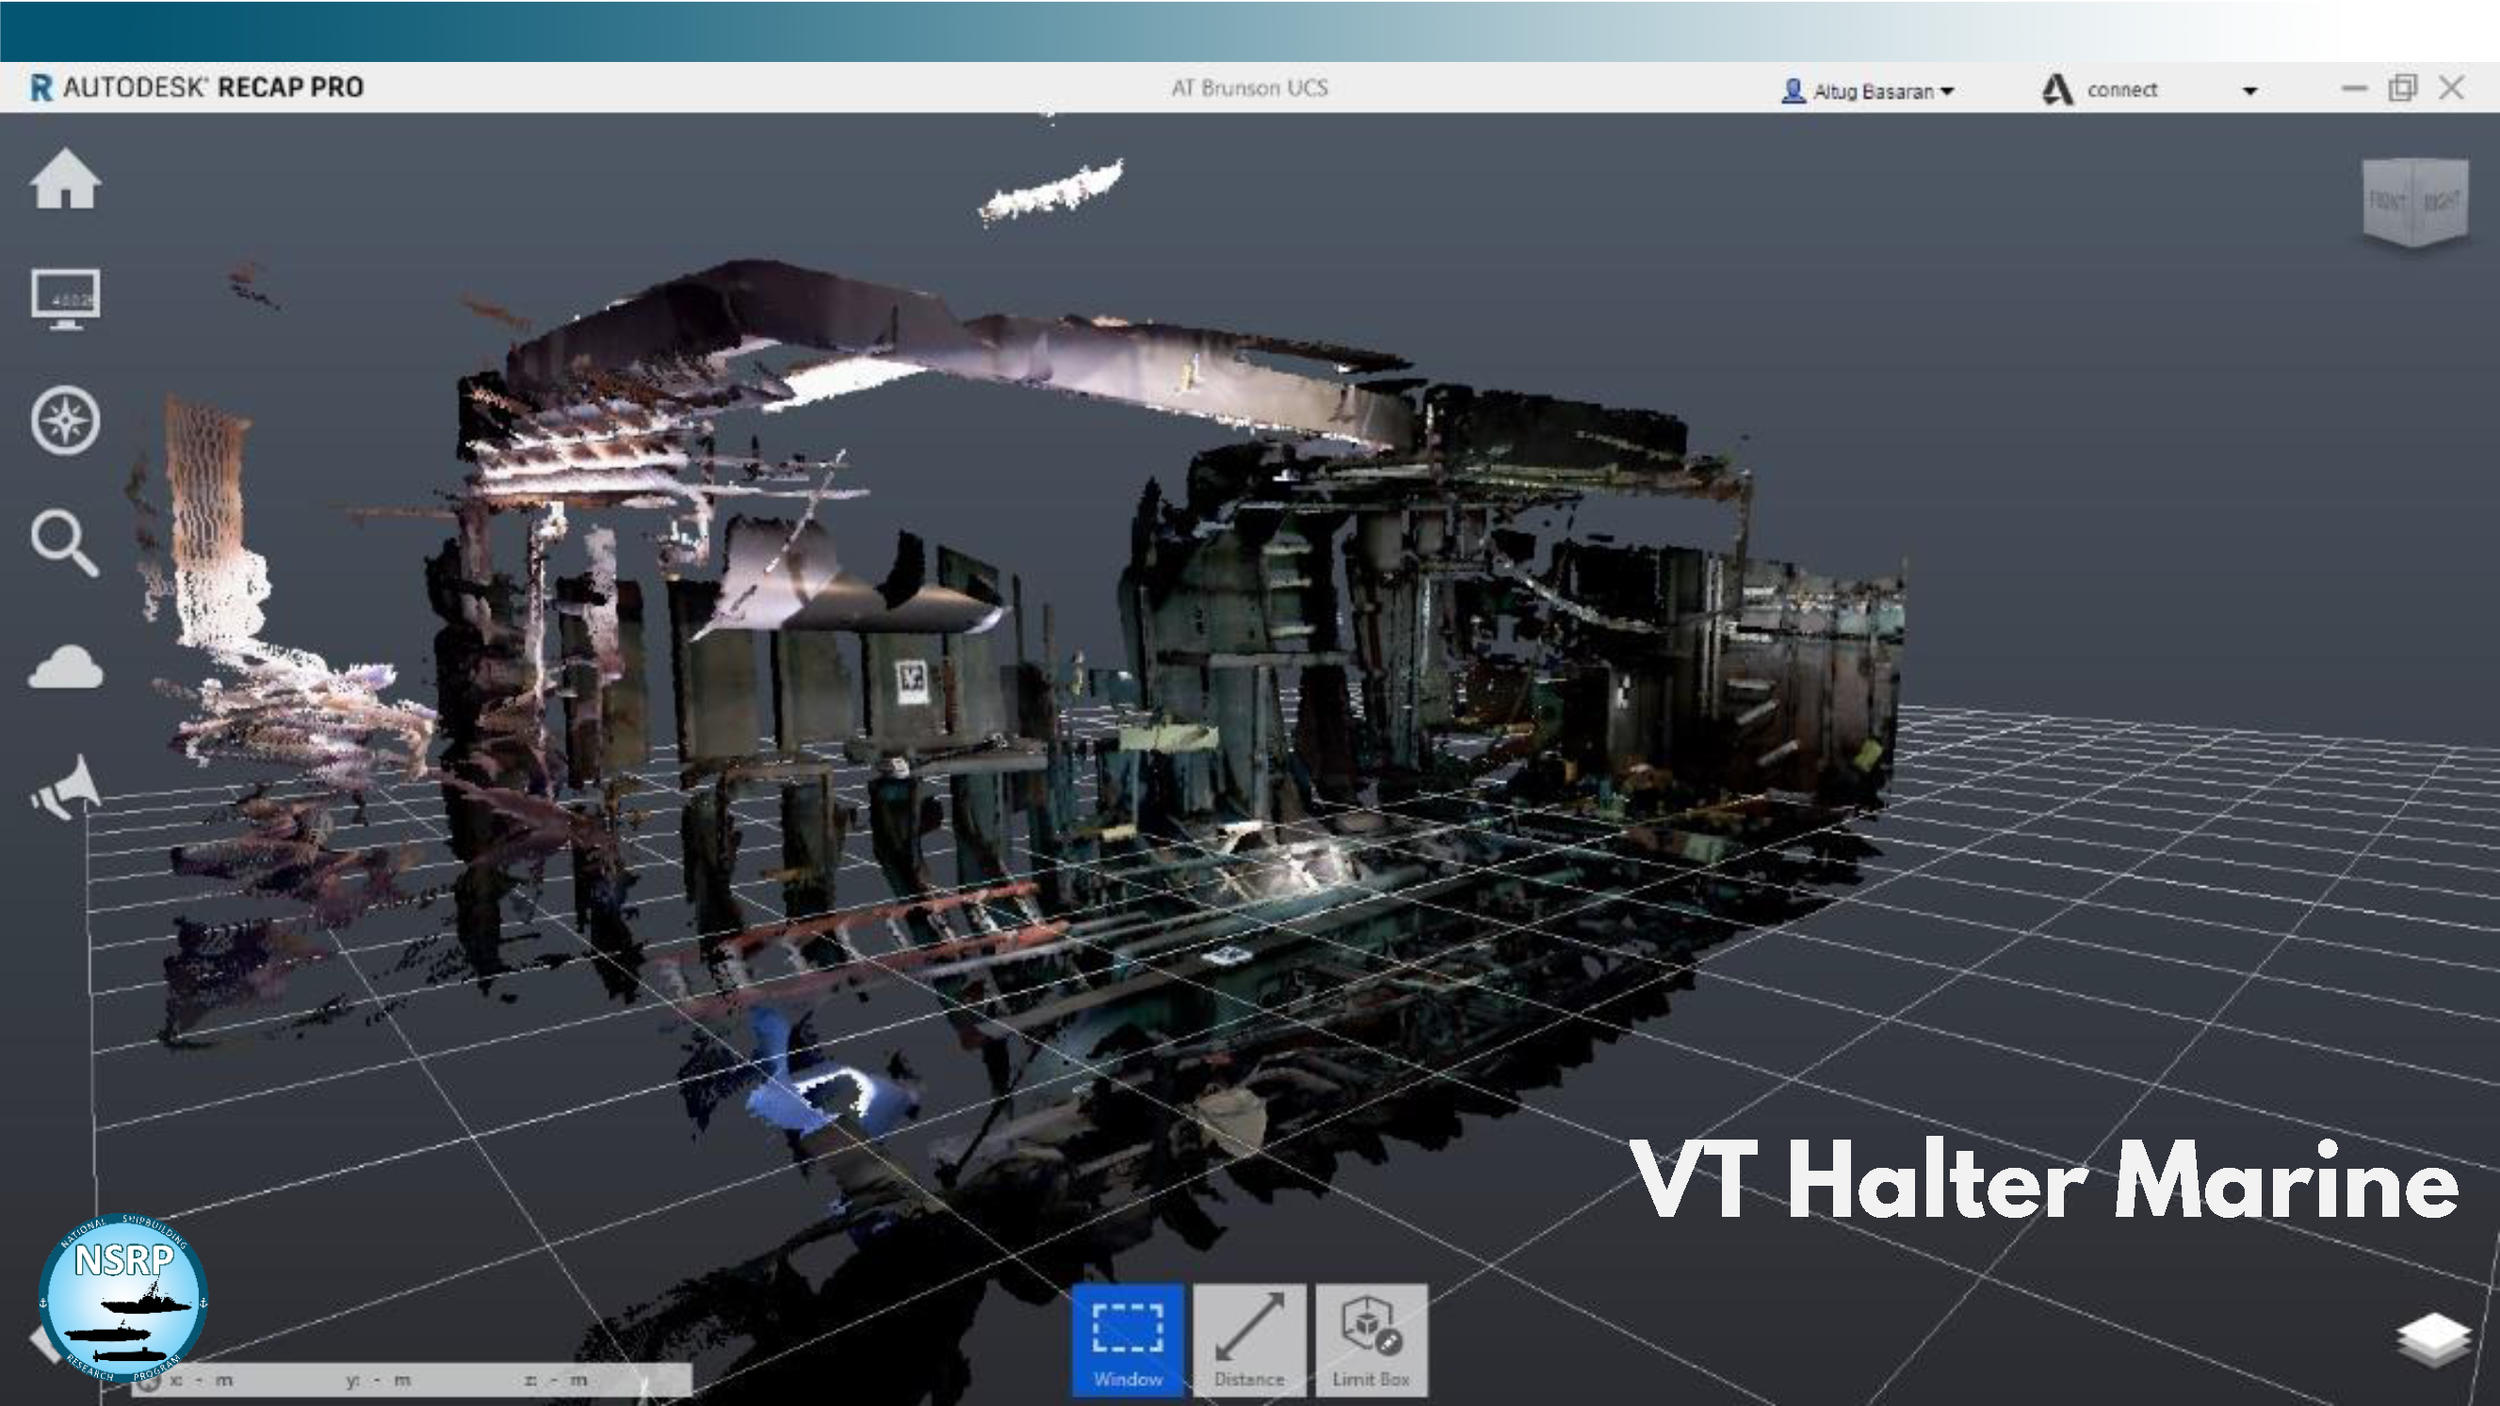
Task: Click the Autodesk ReCap Pro logo
Action: click(197, 88)
